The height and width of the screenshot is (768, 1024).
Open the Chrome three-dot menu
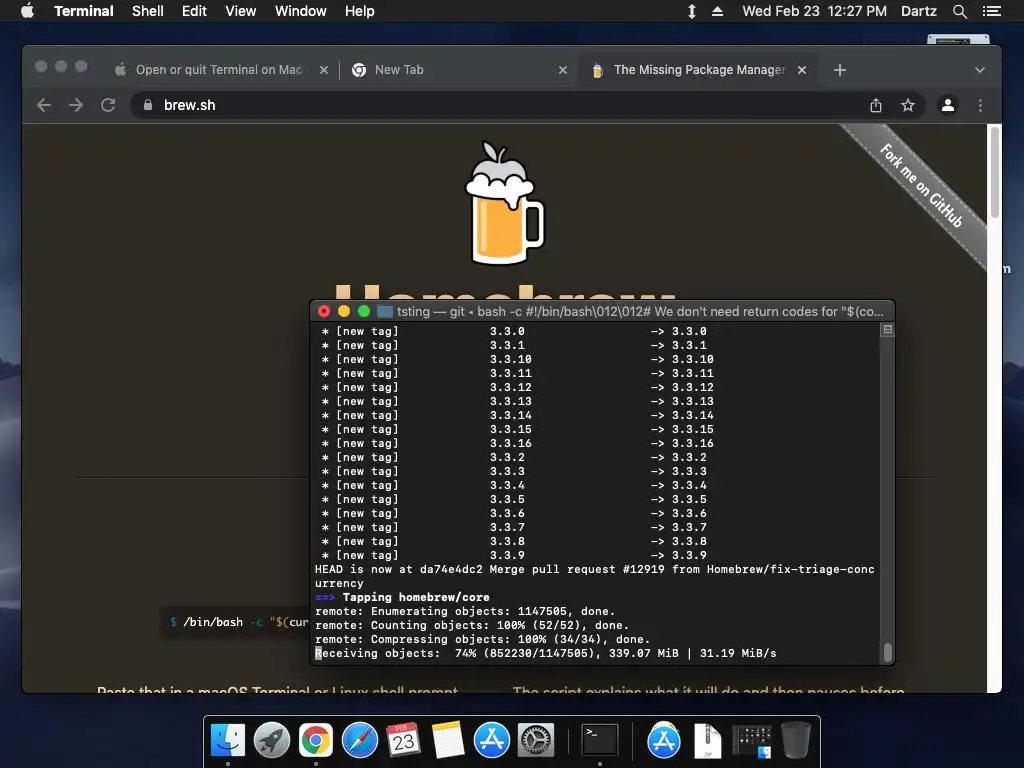[x=980, y=105]
